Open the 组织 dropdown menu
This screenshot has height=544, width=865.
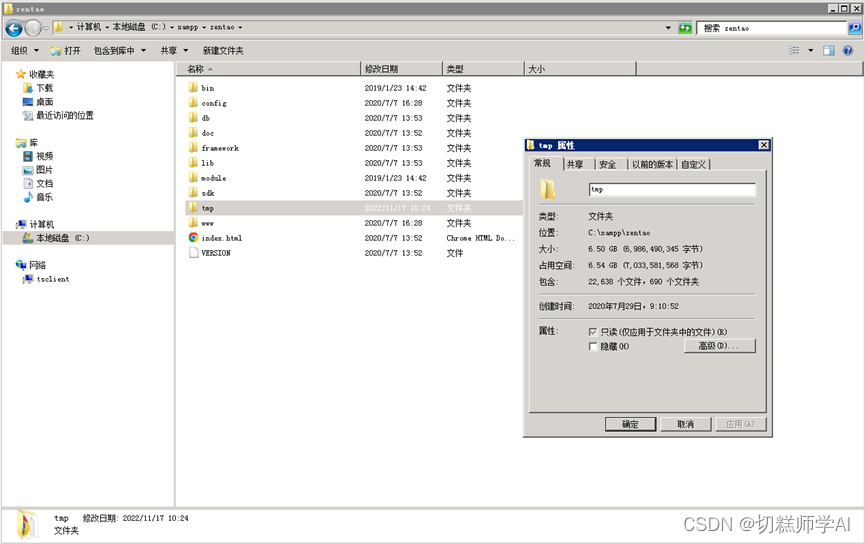(x=25, y=50)
